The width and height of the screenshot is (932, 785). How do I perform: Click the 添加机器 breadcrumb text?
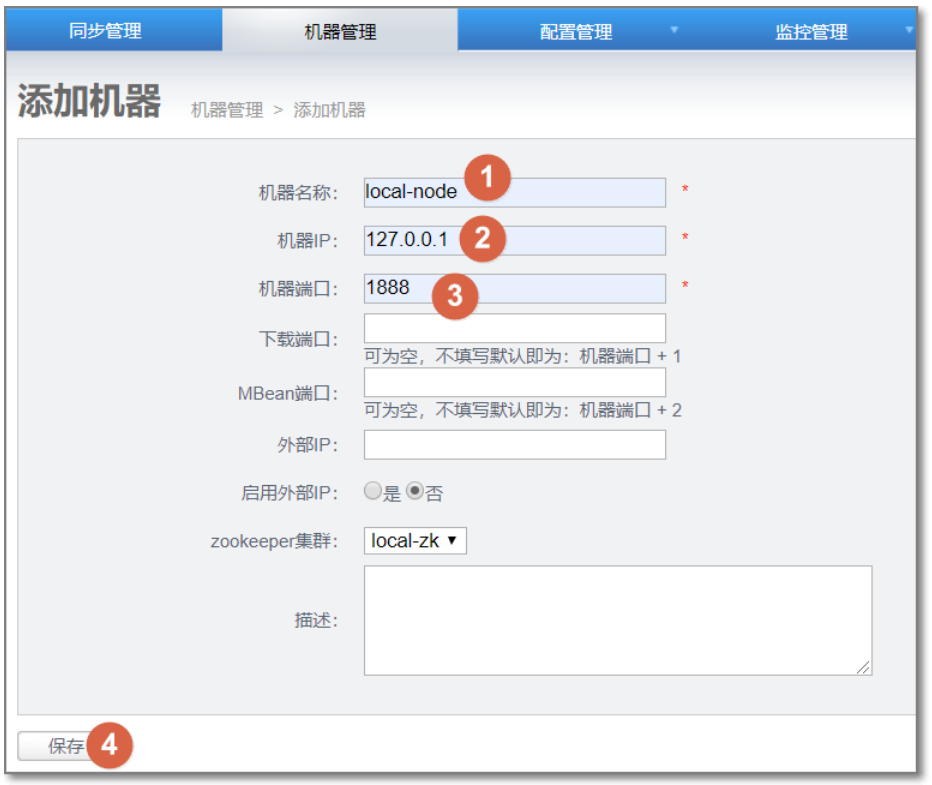(x=329, y=110)
